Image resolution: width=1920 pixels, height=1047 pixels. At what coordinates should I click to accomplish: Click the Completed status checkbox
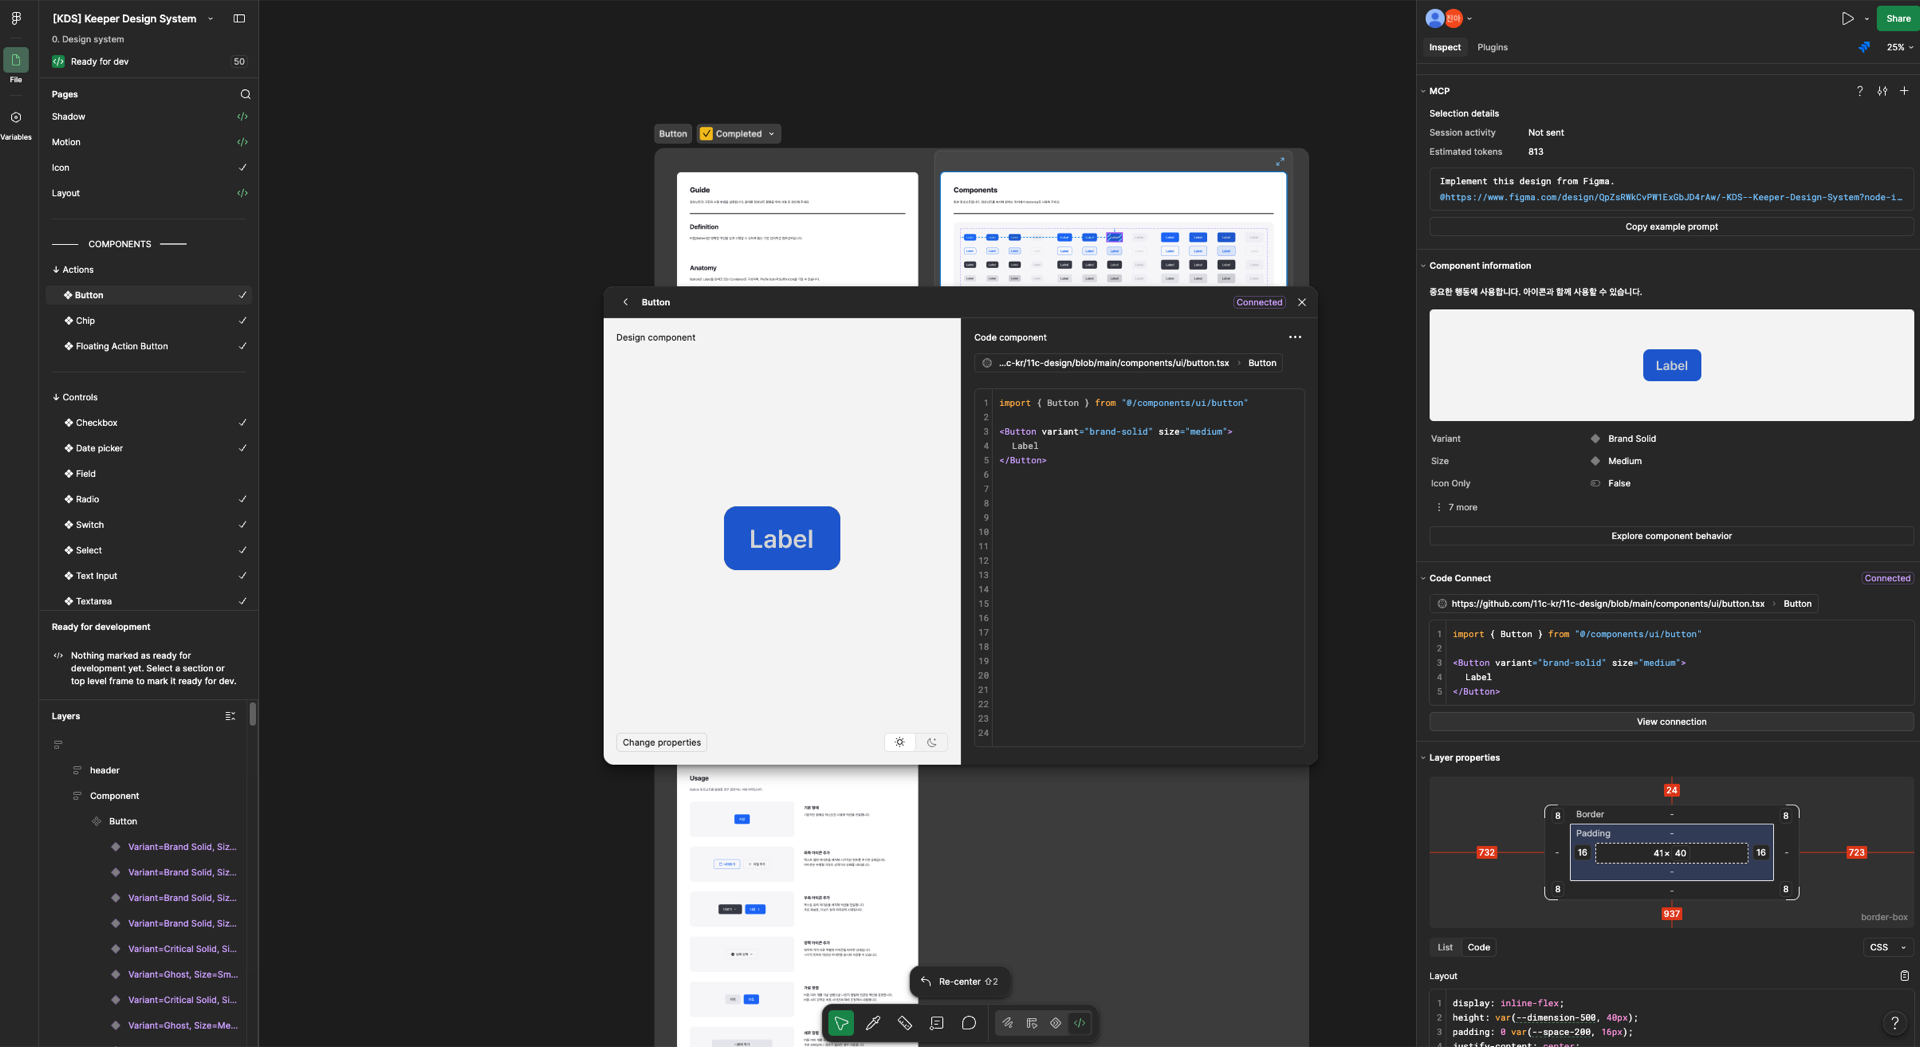click(706, 133)
